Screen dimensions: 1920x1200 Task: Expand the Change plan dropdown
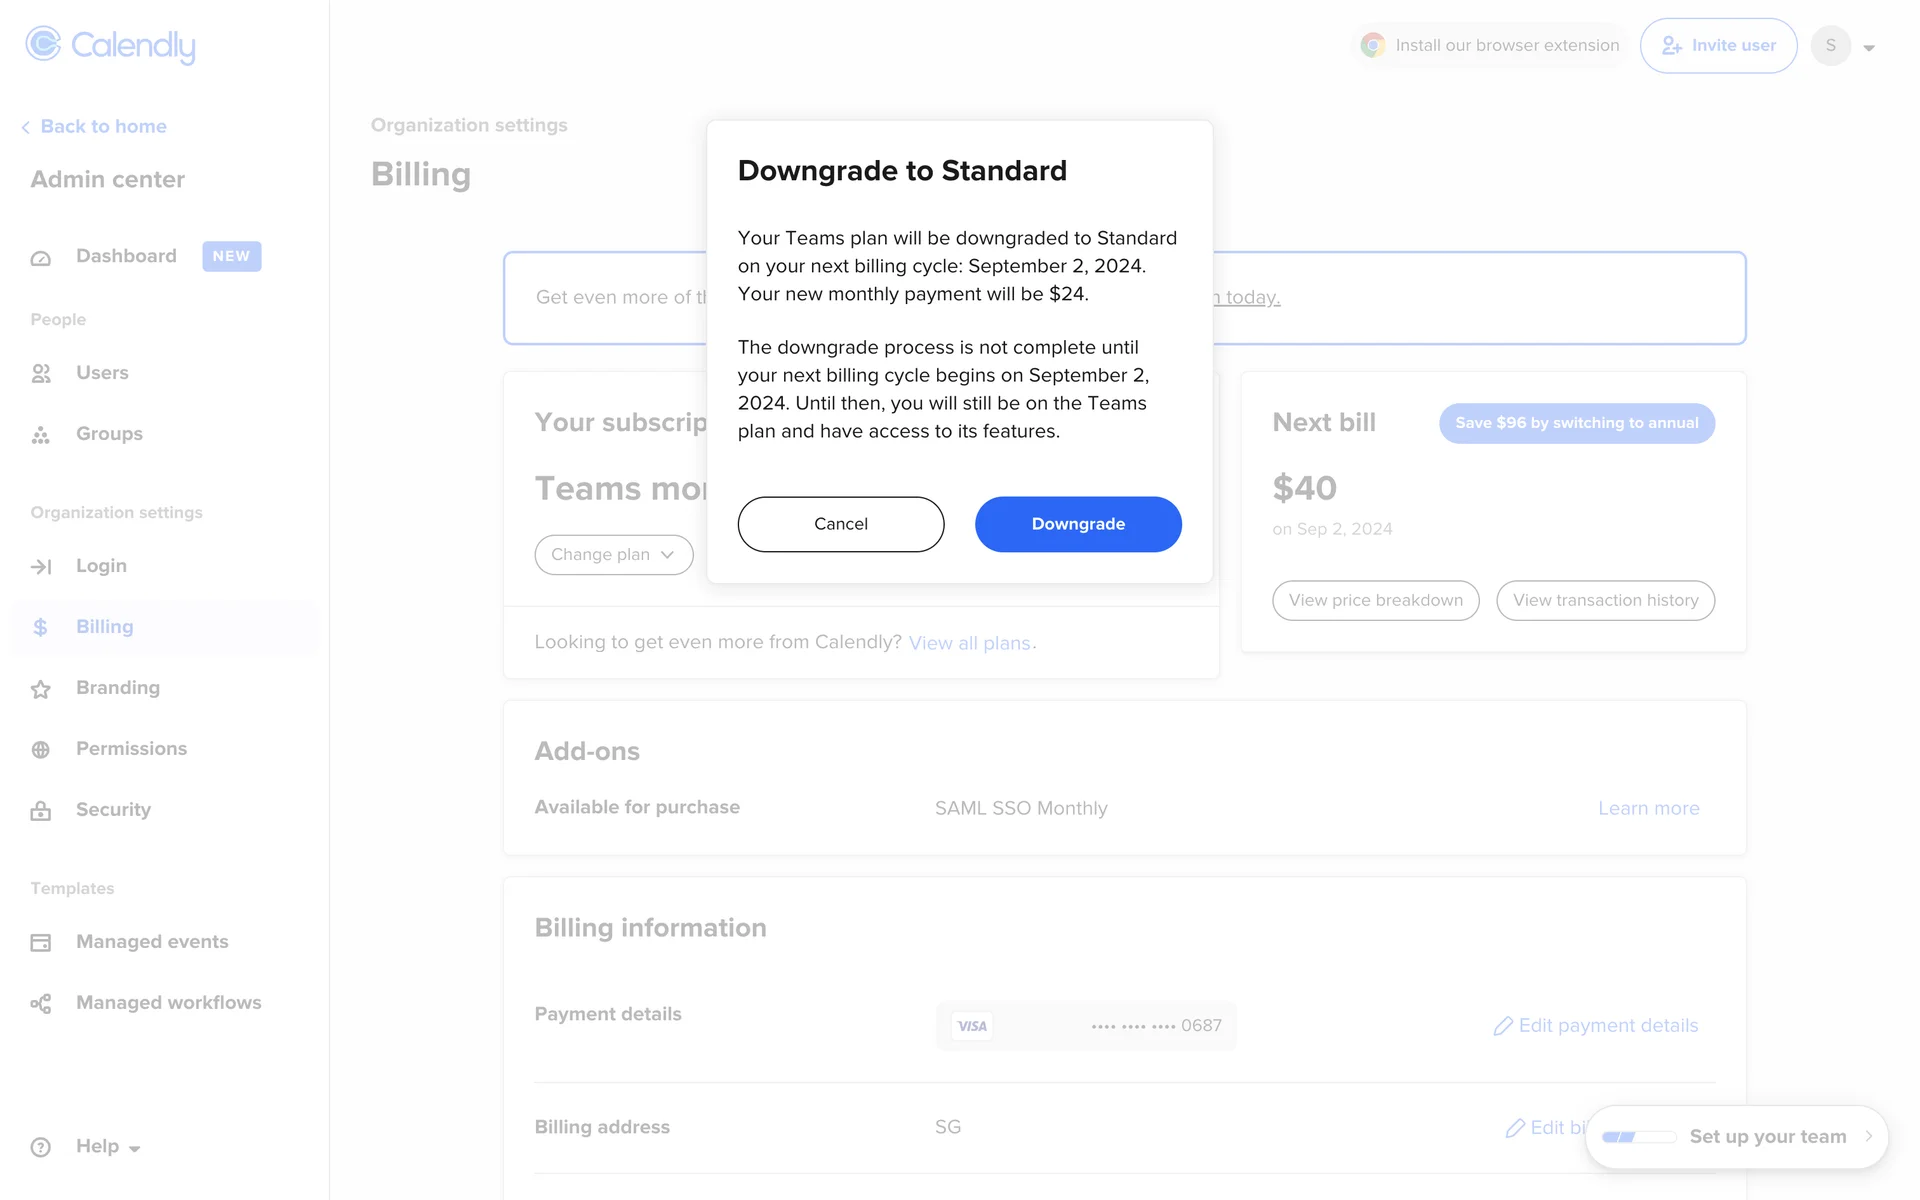[x=613, y=555]
